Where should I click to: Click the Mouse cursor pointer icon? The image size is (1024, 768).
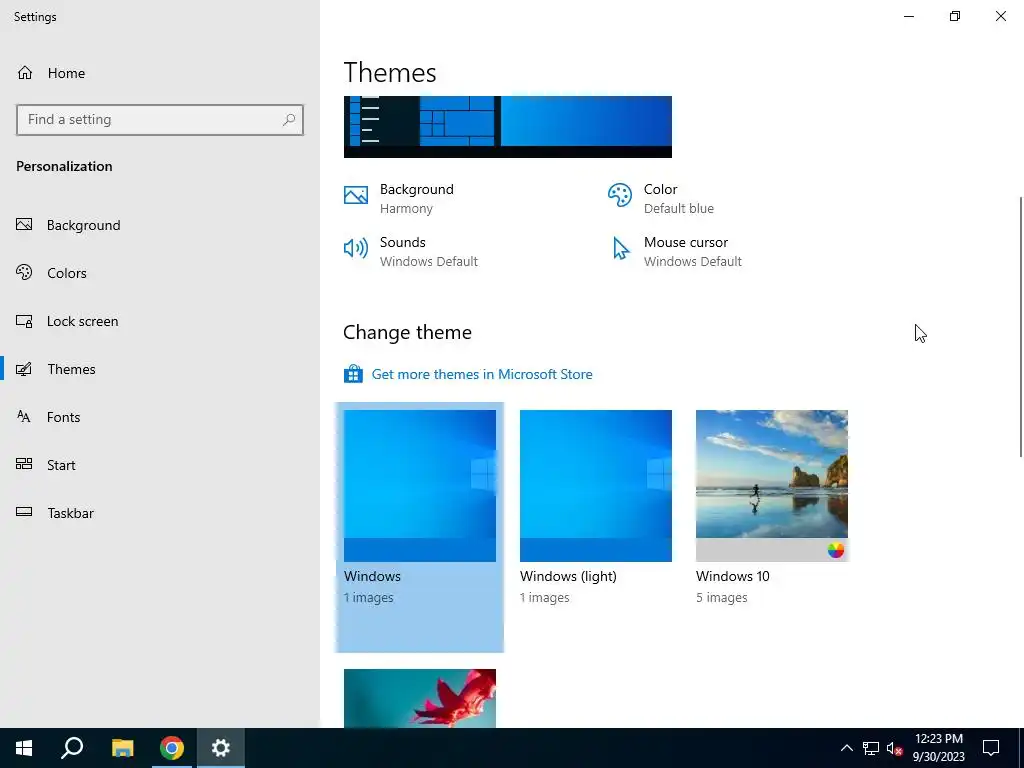[x=620, y=249]
